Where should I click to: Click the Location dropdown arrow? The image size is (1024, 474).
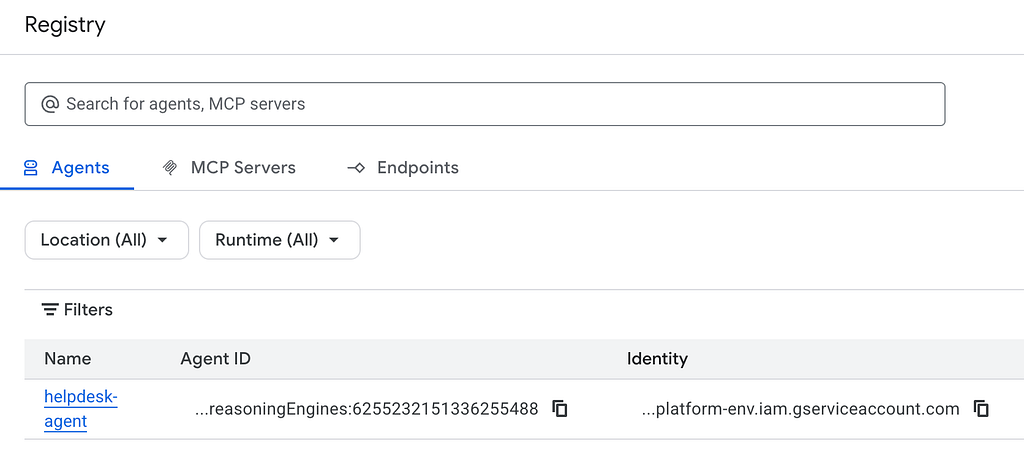(163, 240)
